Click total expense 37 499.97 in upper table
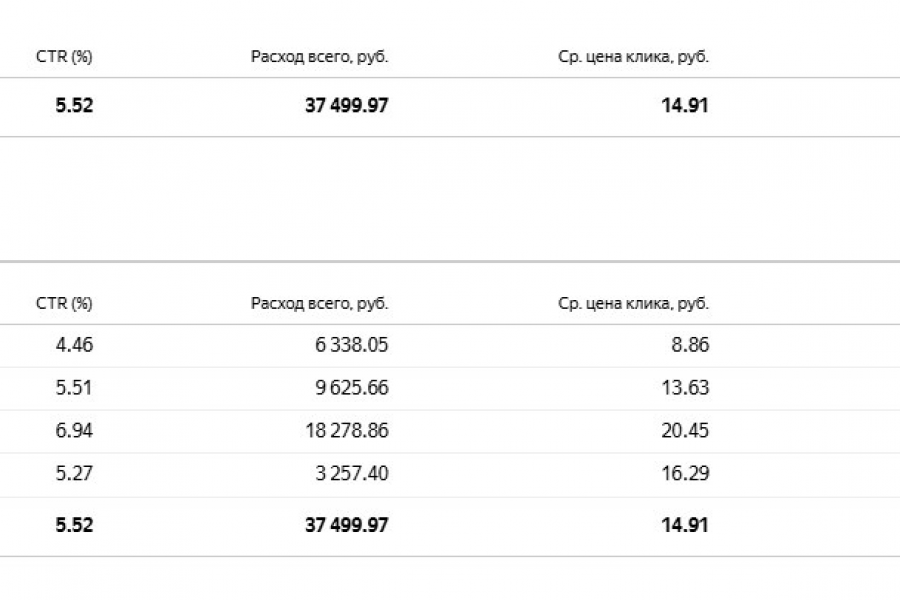This screenshot has height=600, width=900. click(x=346, y=105)
